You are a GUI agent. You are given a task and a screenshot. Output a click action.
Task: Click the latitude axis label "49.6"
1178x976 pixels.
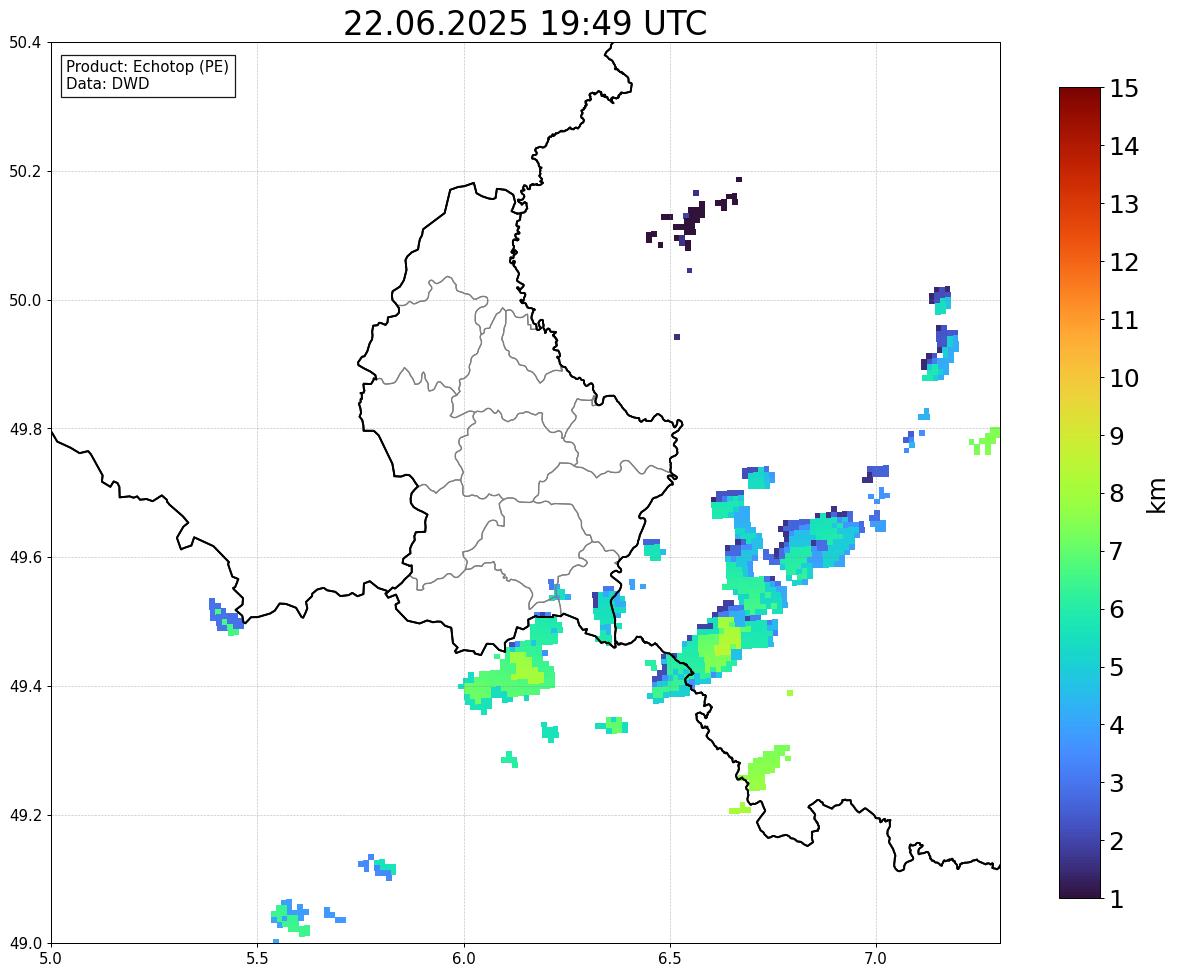pos(25,557)
